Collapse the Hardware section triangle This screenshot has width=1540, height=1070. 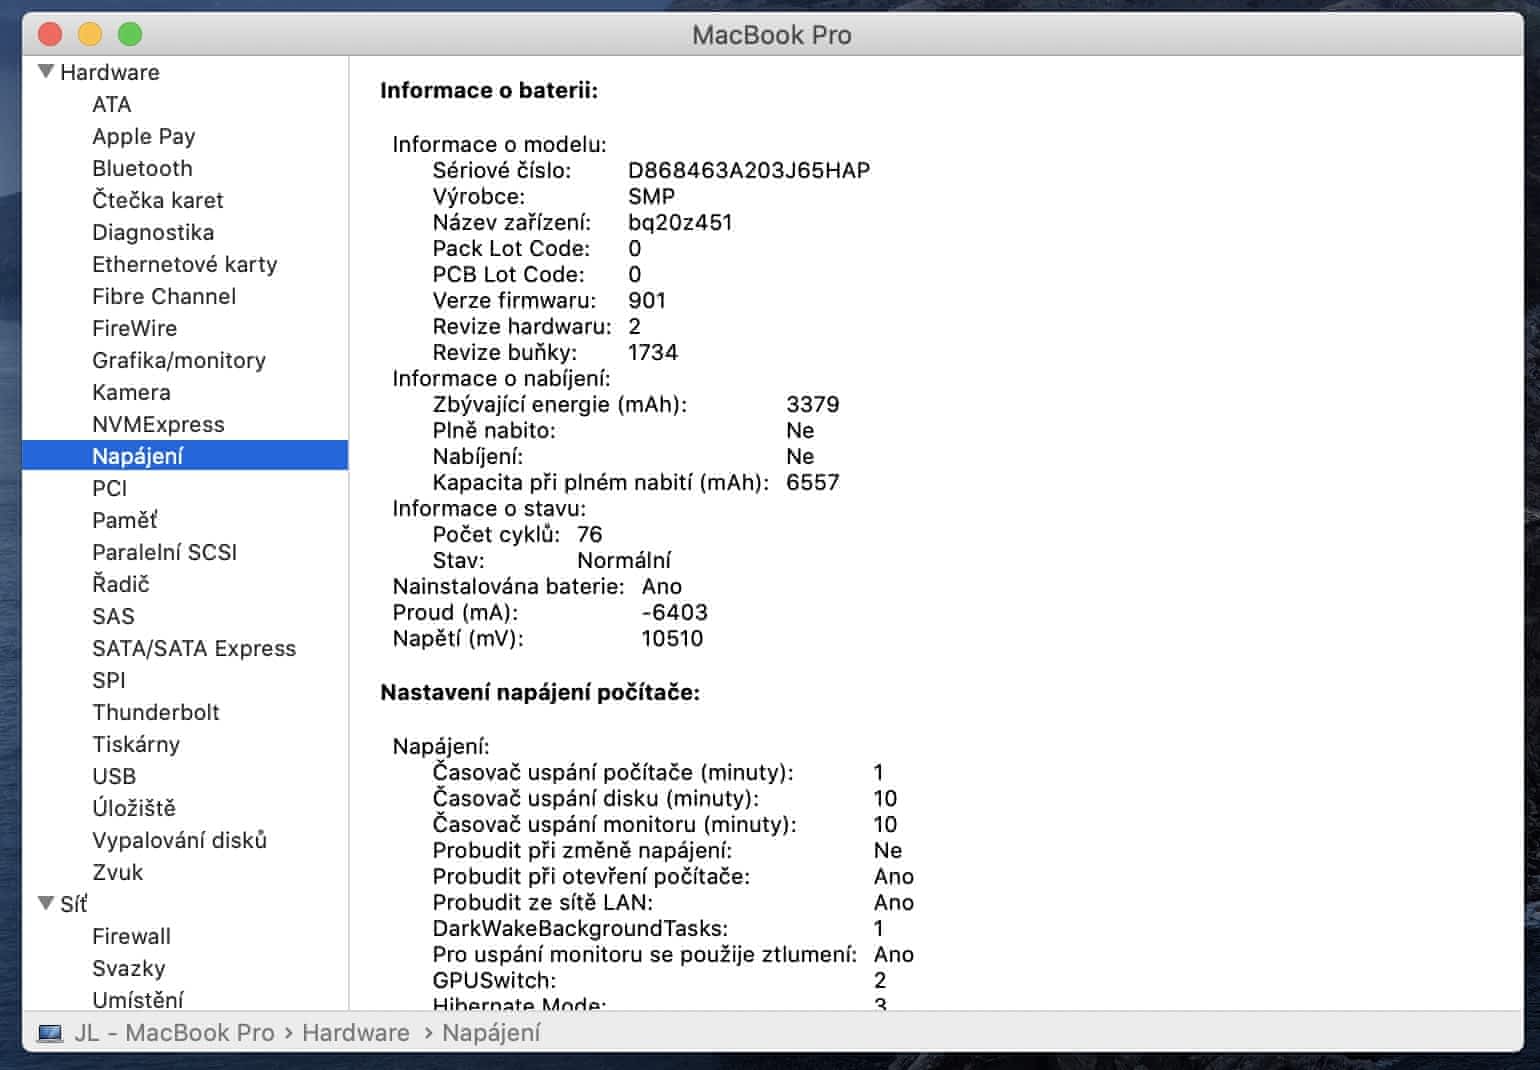(x=46, y=72)
